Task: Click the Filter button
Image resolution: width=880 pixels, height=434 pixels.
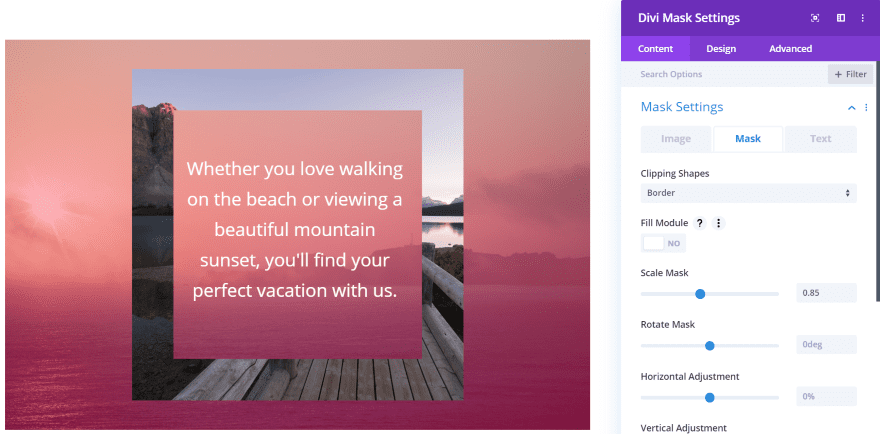Action: click(x=850, y=74)
